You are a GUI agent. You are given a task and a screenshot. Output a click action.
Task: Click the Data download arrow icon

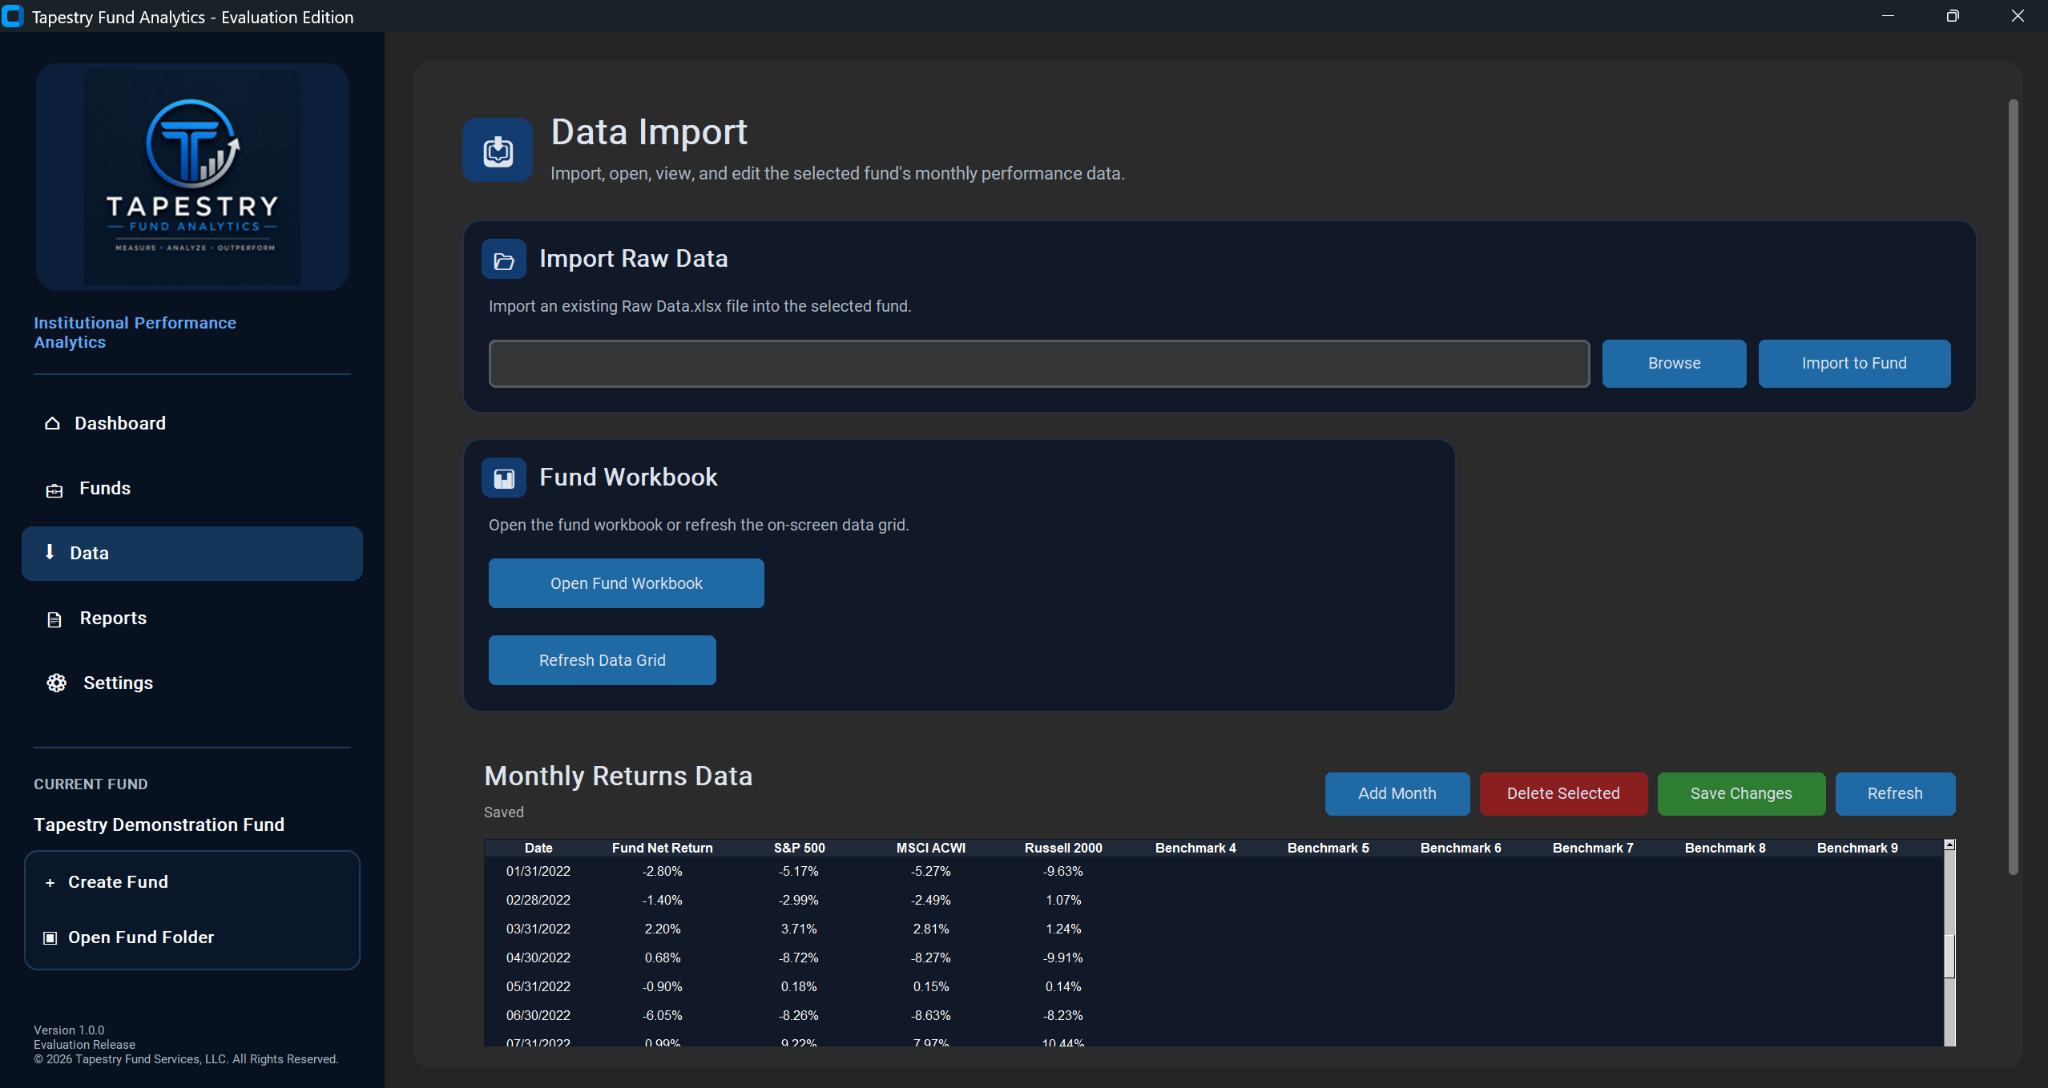tap(49, 552)
